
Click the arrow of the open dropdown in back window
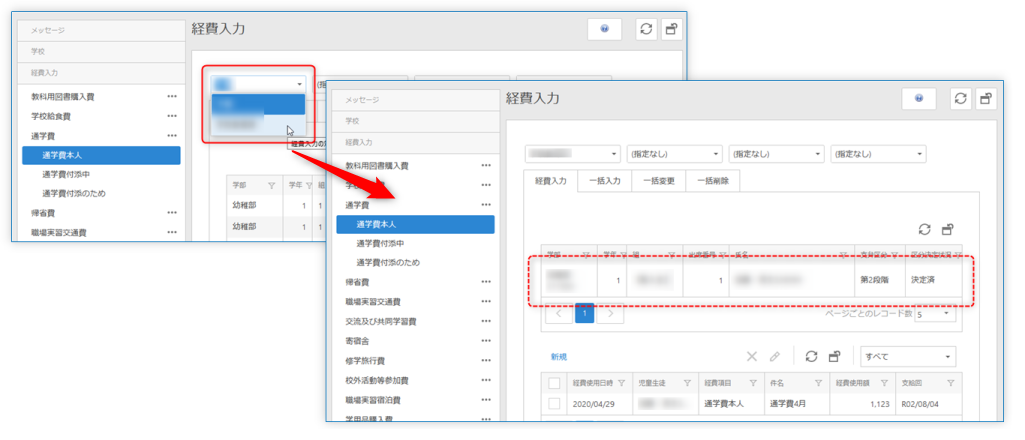pyautogui.click(x=299, y=84)
